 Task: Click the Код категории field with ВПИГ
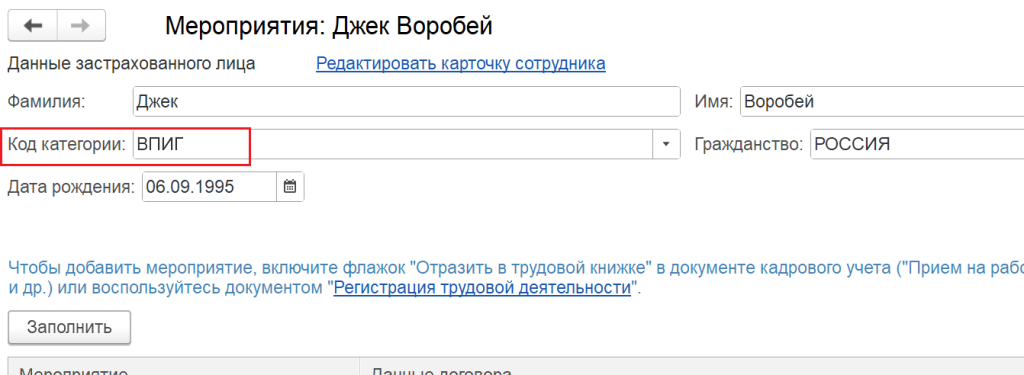392,144
